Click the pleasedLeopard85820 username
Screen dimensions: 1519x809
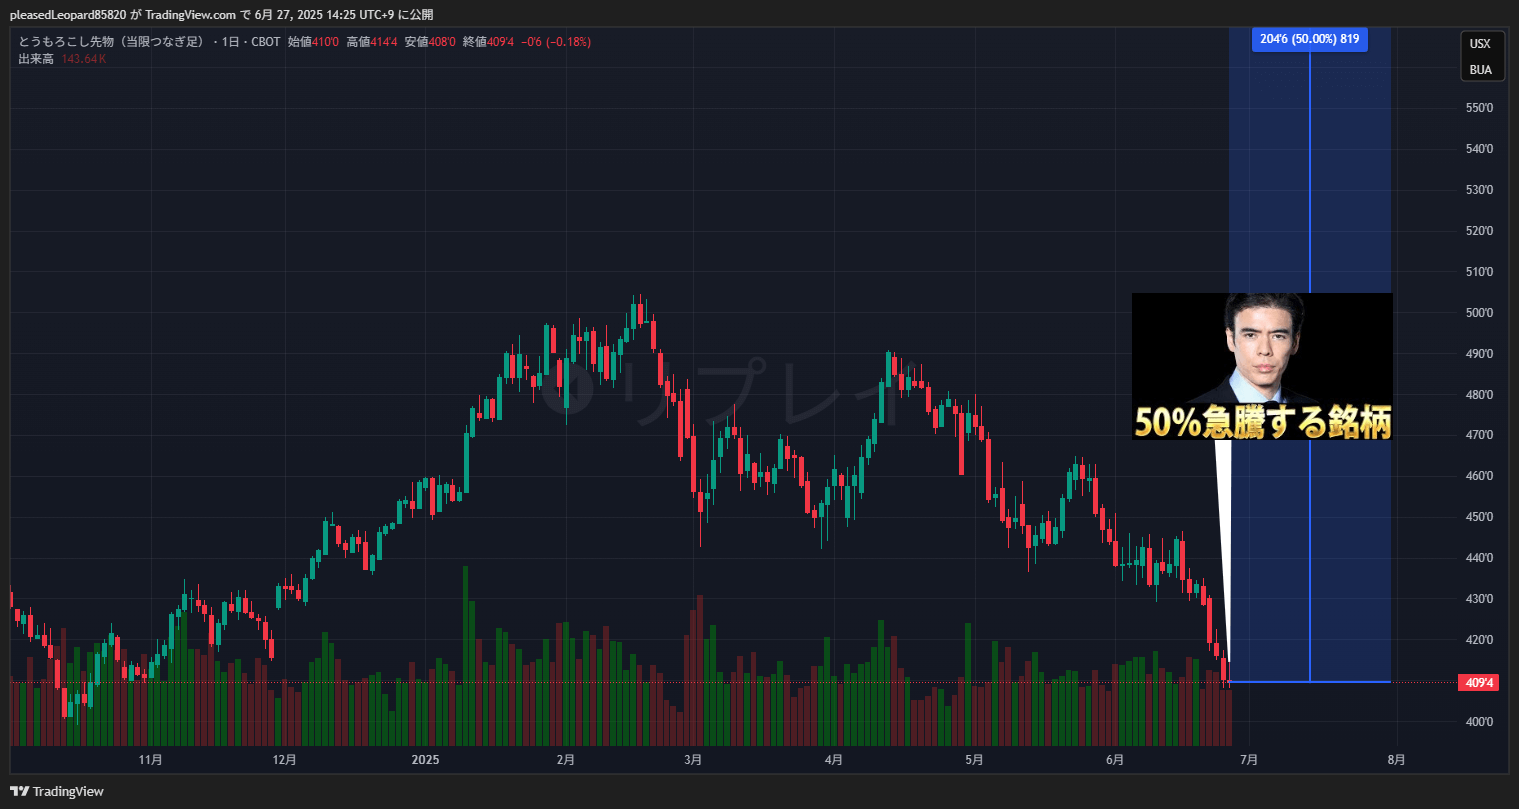tap(68, 15)
